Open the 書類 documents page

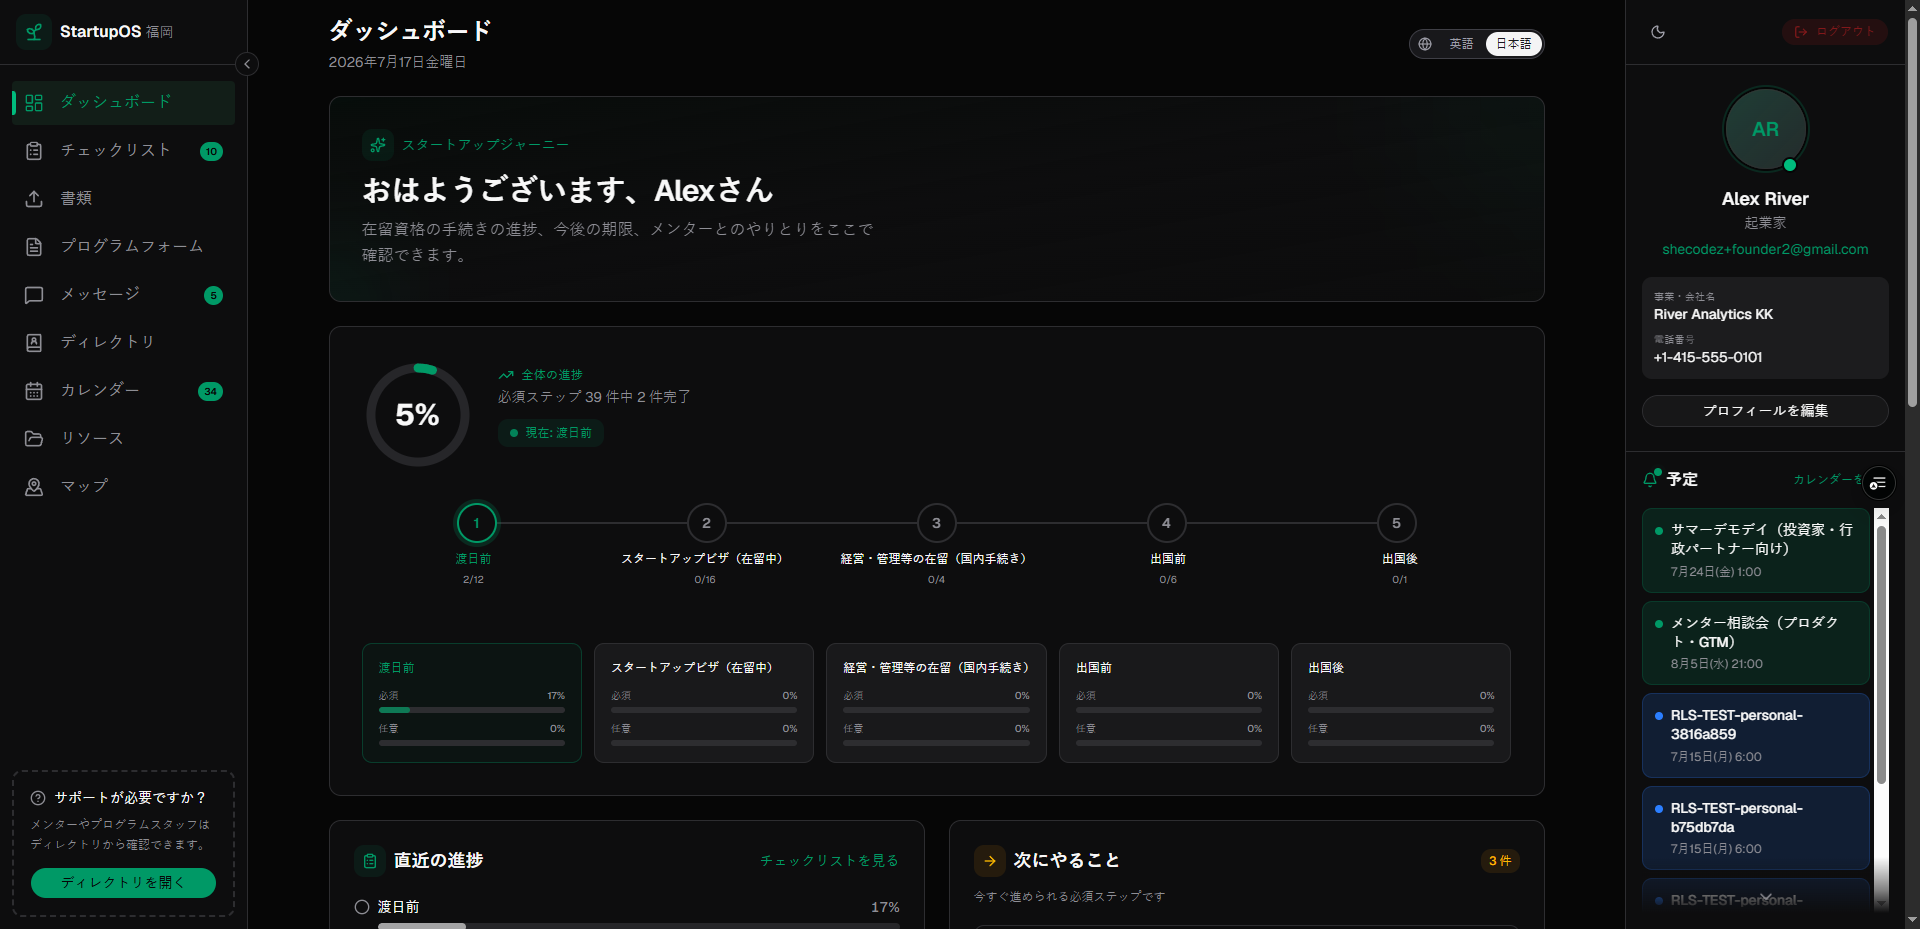(123, 198)
